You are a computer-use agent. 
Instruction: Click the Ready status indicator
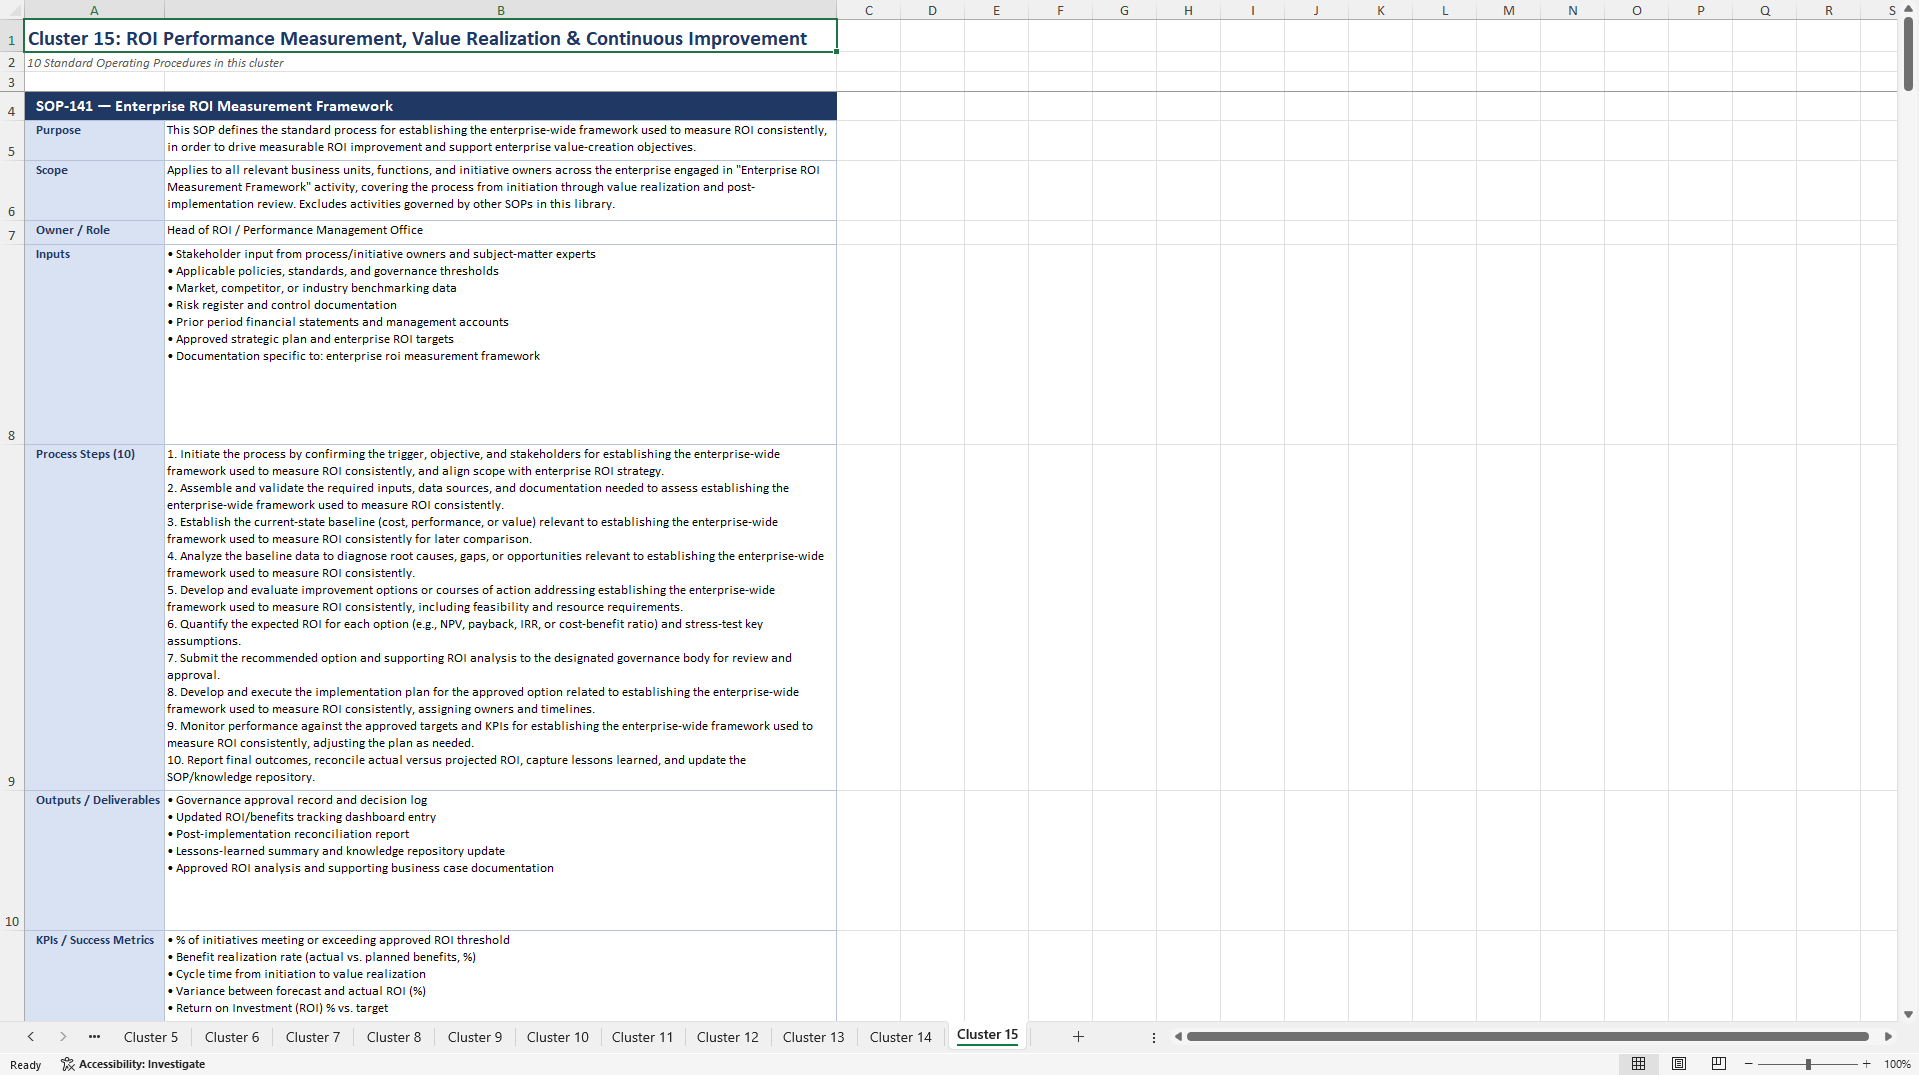click(x=26, y=1065)
